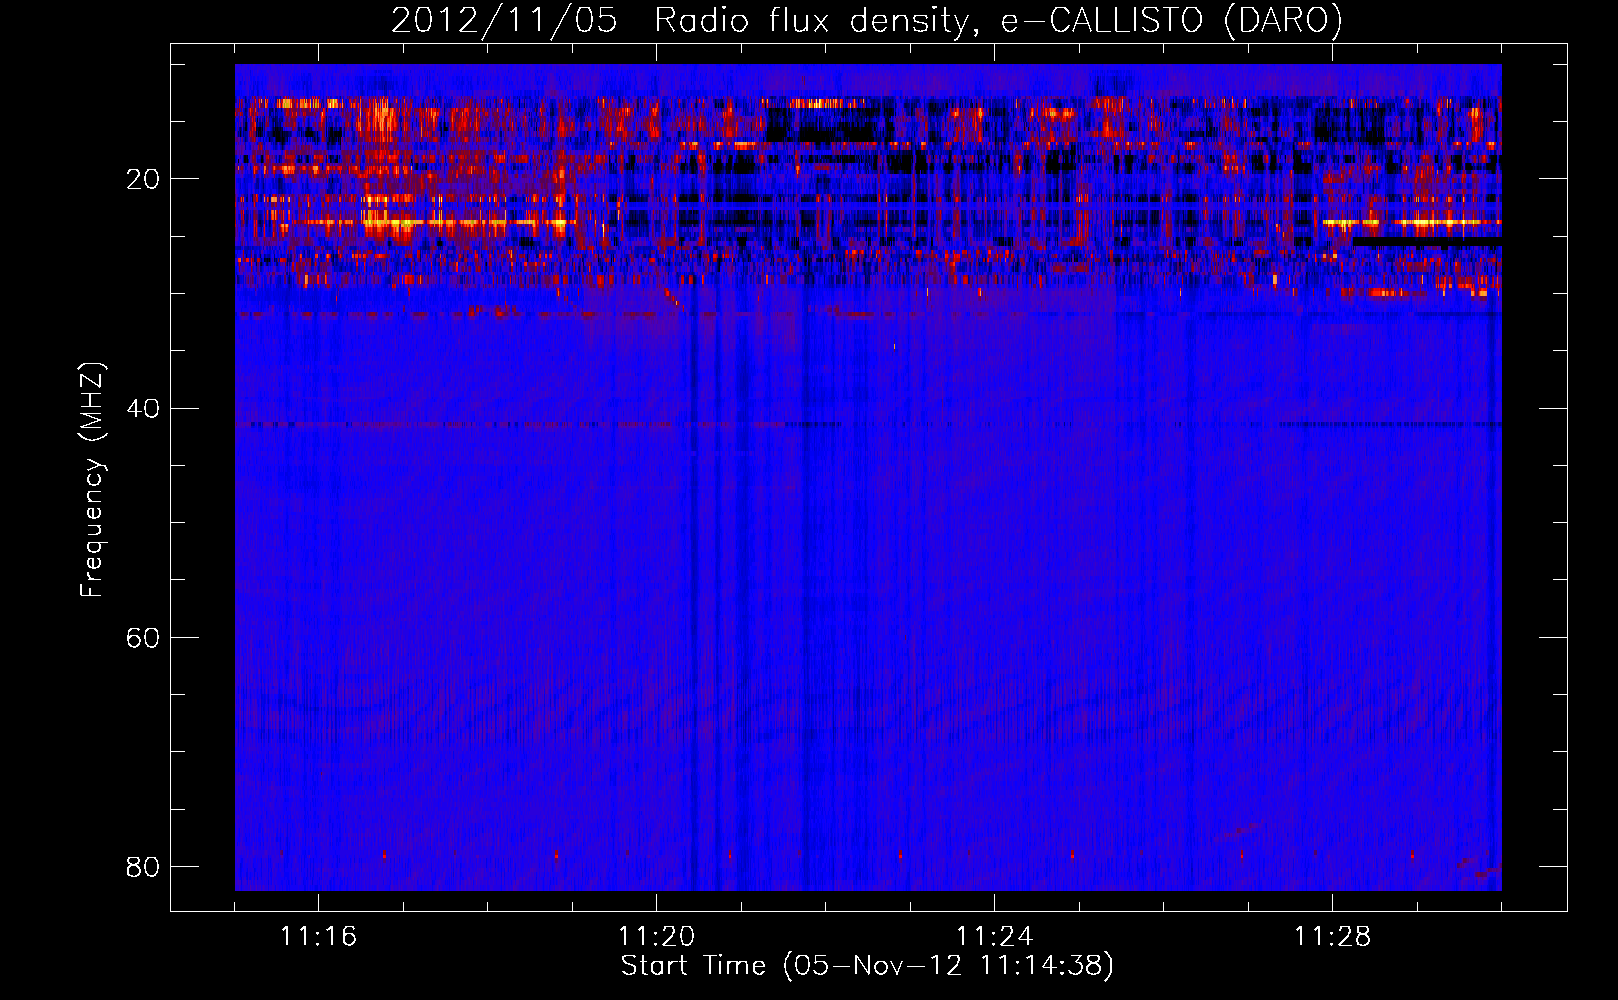Click the 40 MHz frequency tick label
This screenshot has width=1618, height=1000.
click(x=143, y=408)
